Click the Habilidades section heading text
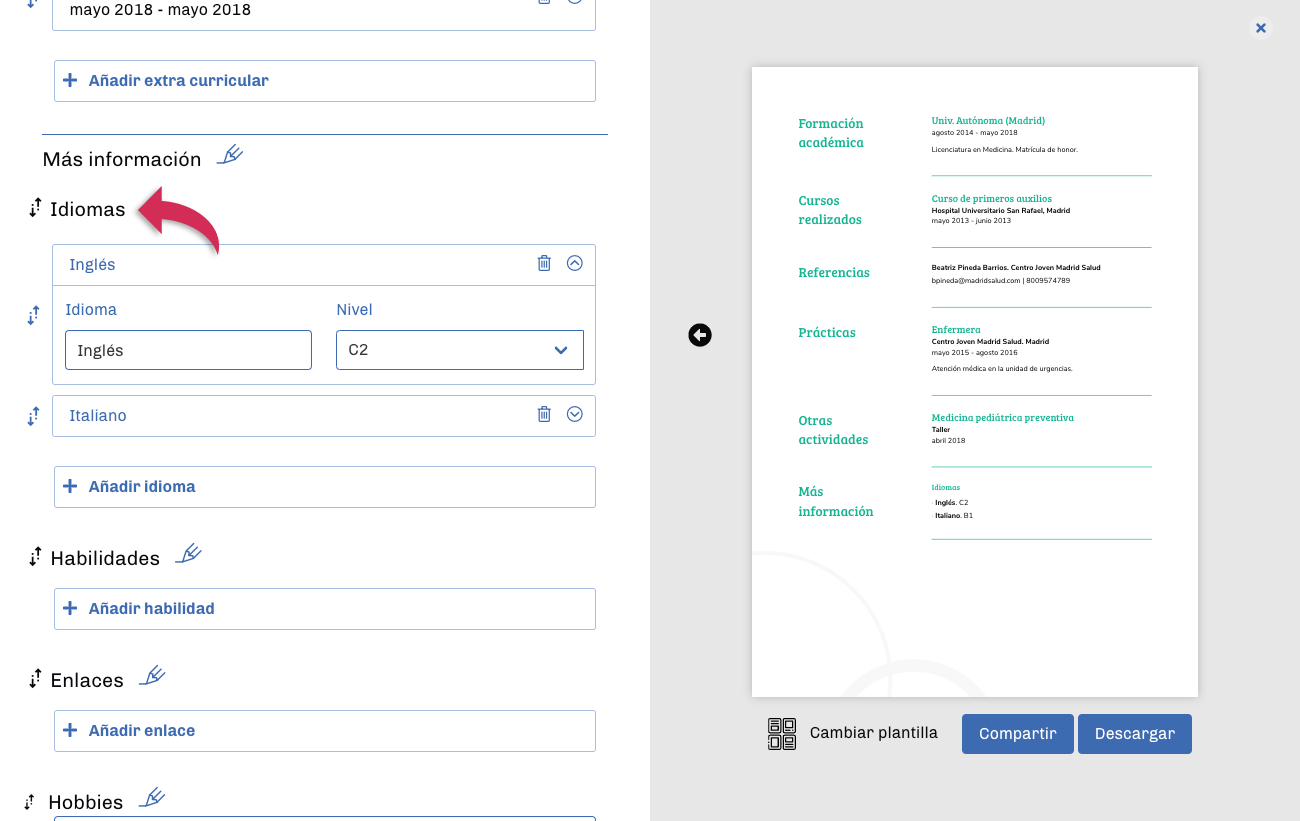The height and width of the screenshot is (821, 1300). pos(105,558)
